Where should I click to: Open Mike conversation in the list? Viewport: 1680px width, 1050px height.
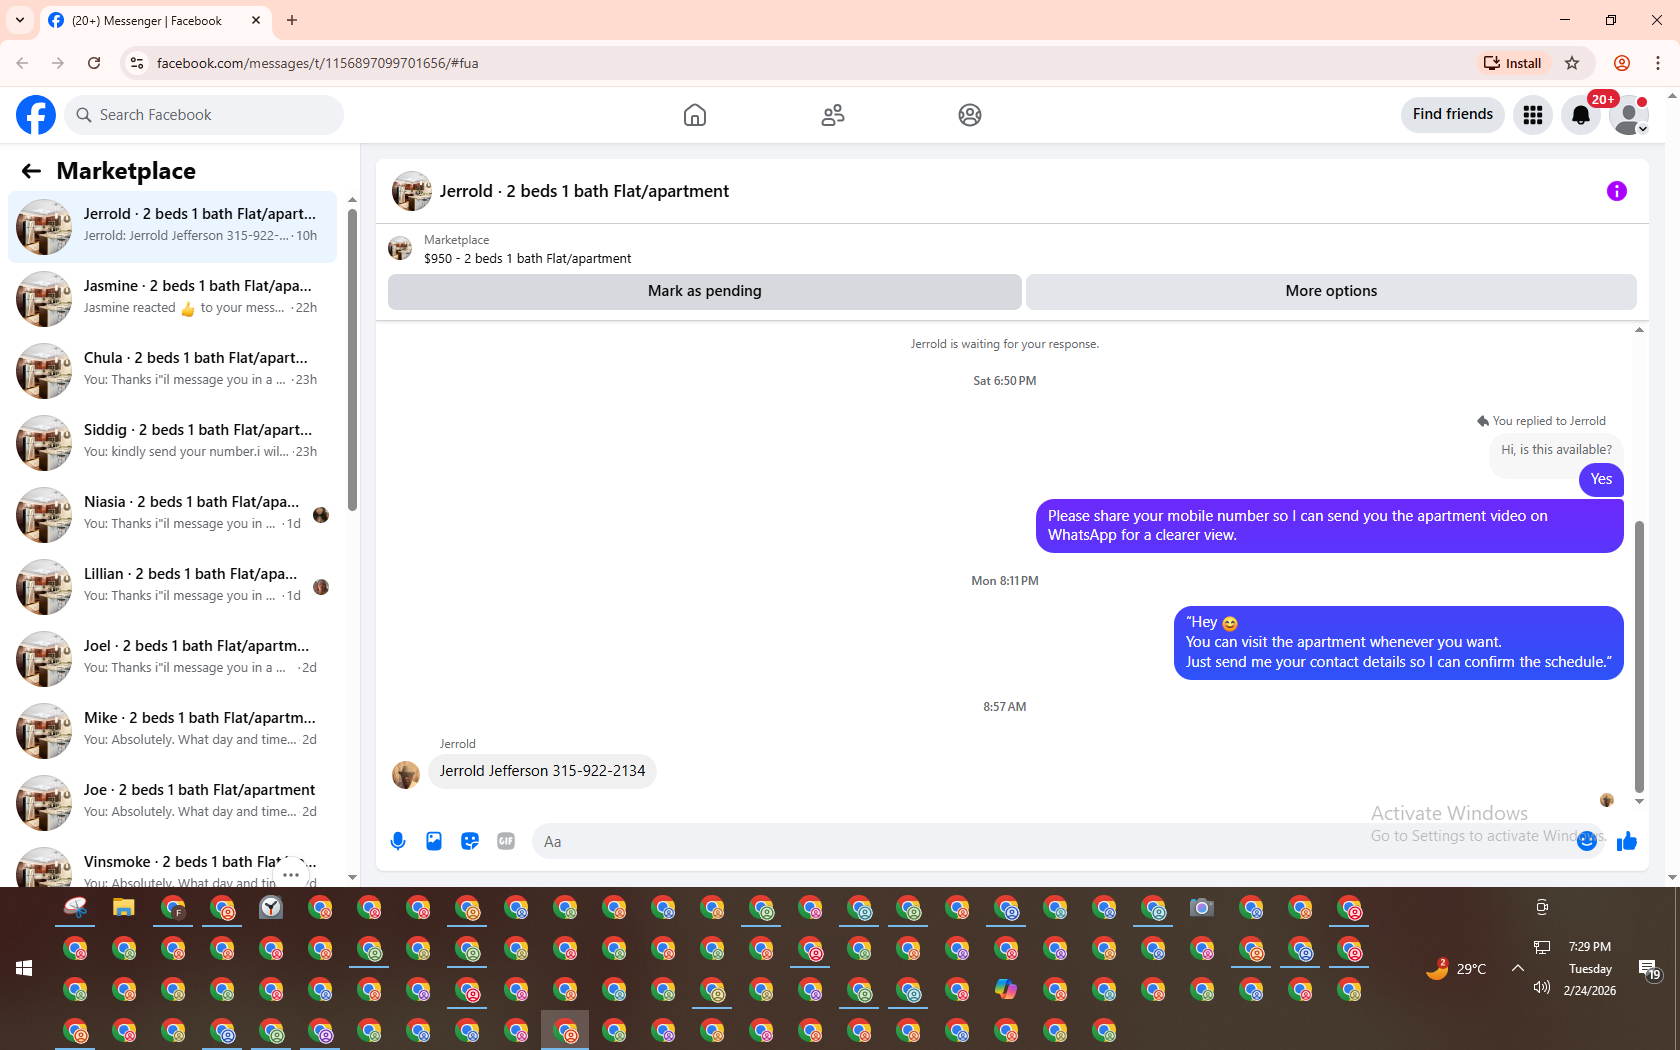pos(172,731)
